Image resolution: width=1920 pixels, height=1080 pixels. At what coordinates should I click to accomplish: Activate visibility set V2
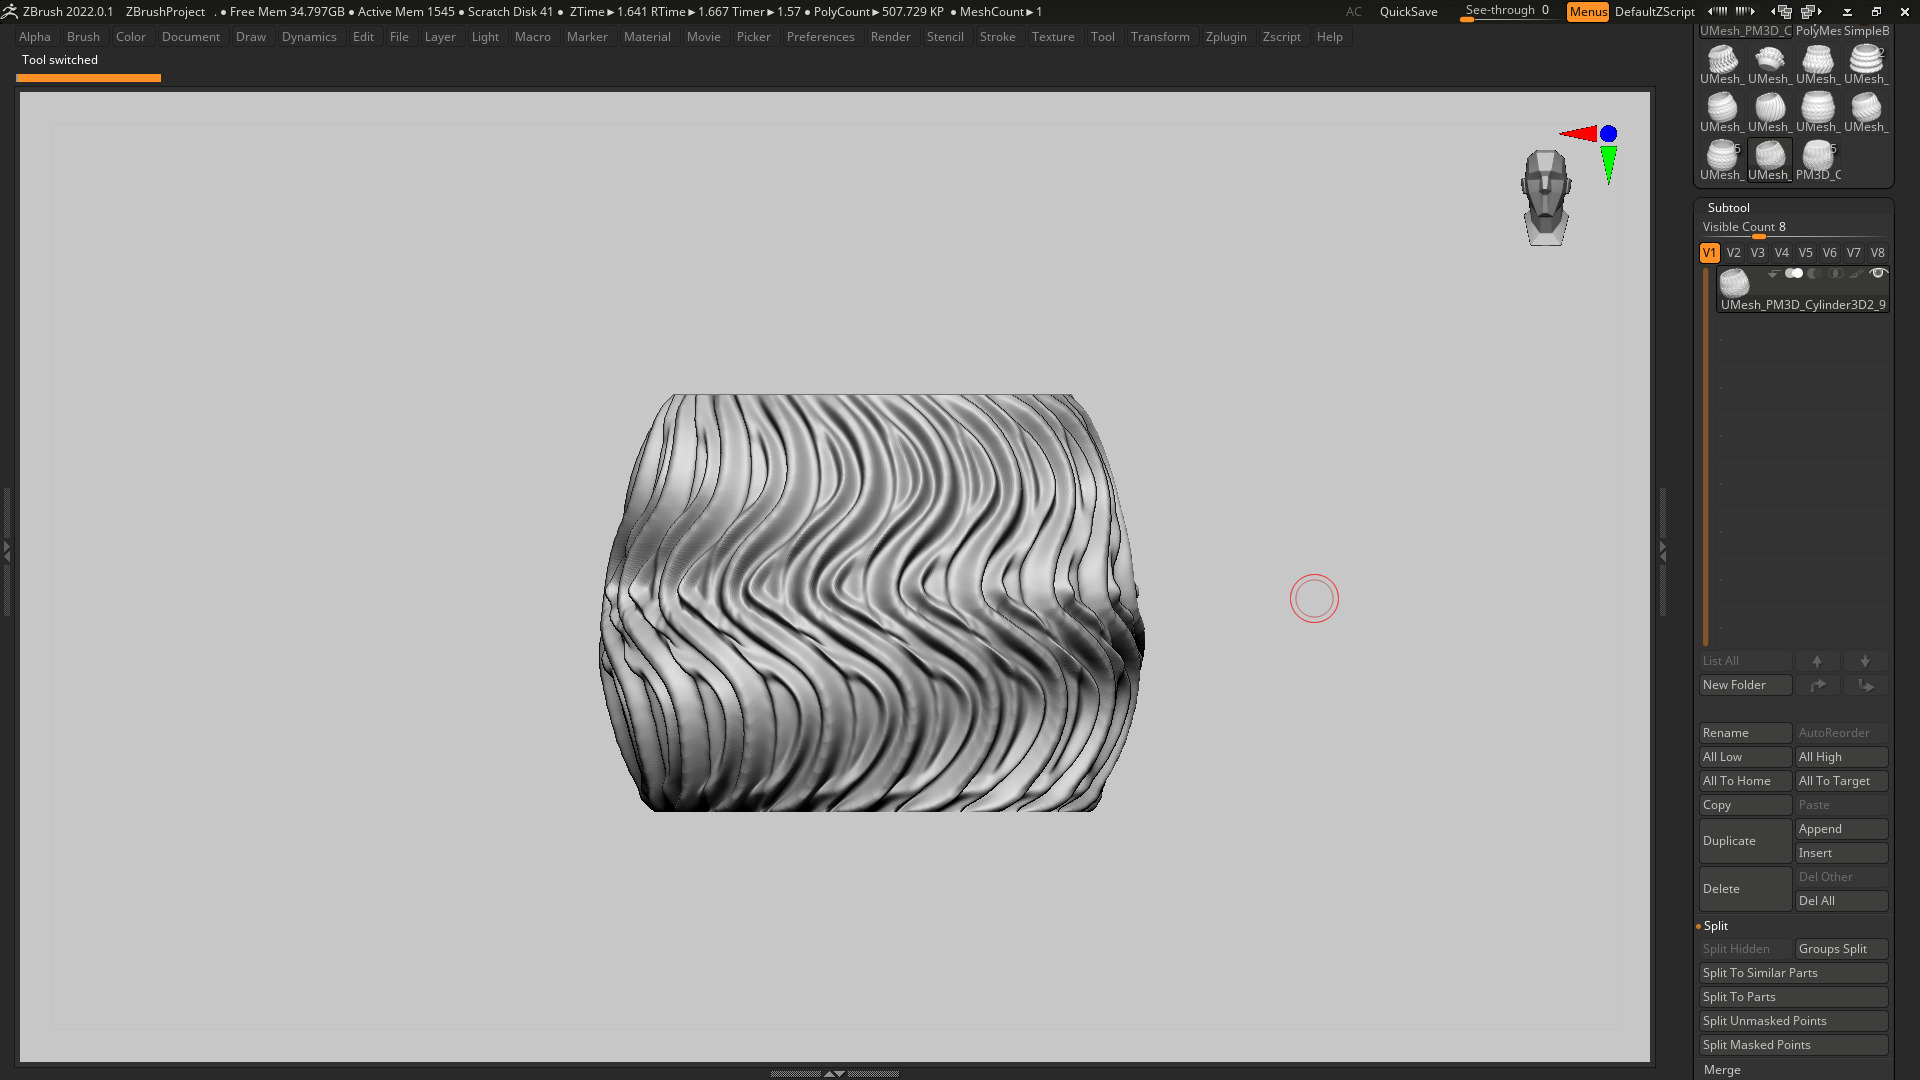coord(1733,253)
